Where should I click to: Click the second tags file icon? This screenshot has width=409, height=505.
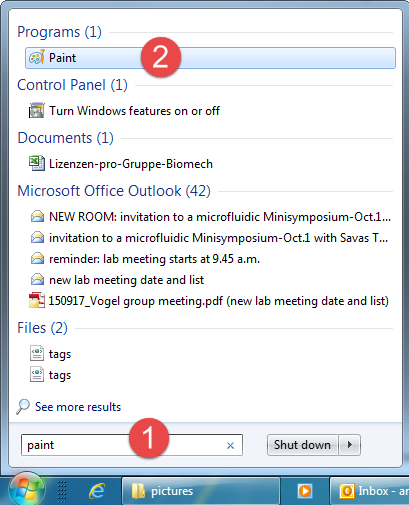(37, 374)
